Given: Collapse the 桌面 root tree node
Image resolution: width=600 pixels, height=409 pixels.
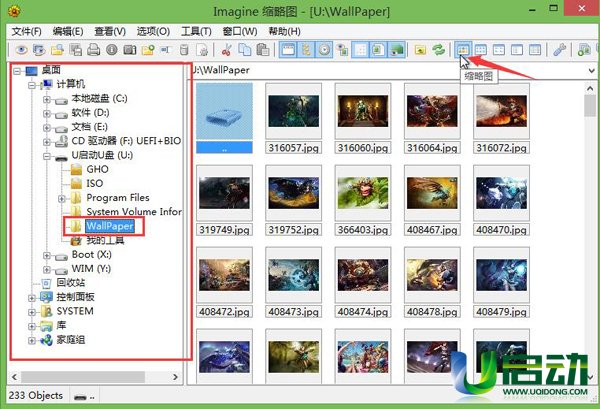Looking at the screenshot, I should pyautogui.click(x=17, y=71).
